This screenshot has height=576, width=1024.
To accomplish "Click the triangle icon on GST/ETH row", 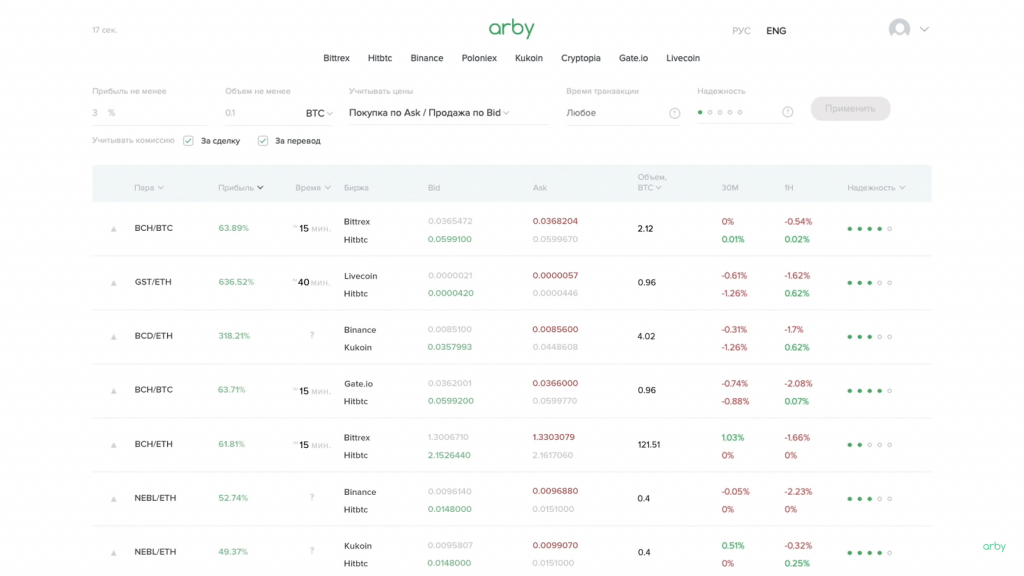I will tap(114, 283).
